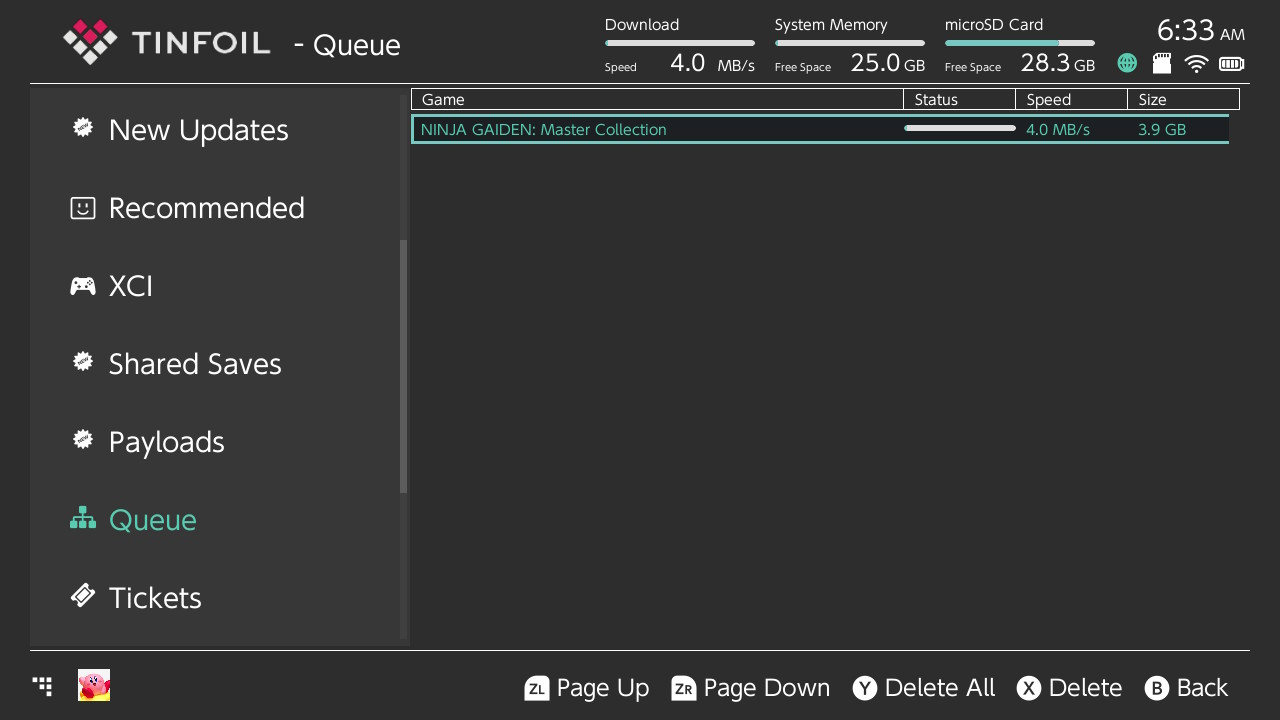Click the B button glyph
The width and height of the screenshot is (1280, 720).
point(1157,688)
